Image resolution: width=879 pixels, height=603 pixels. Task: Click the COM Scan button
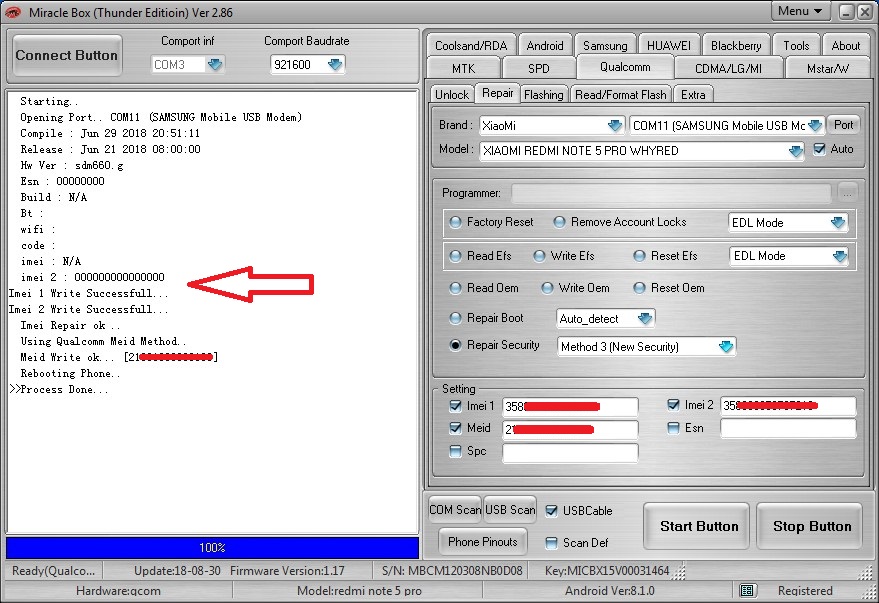(455, 509)
